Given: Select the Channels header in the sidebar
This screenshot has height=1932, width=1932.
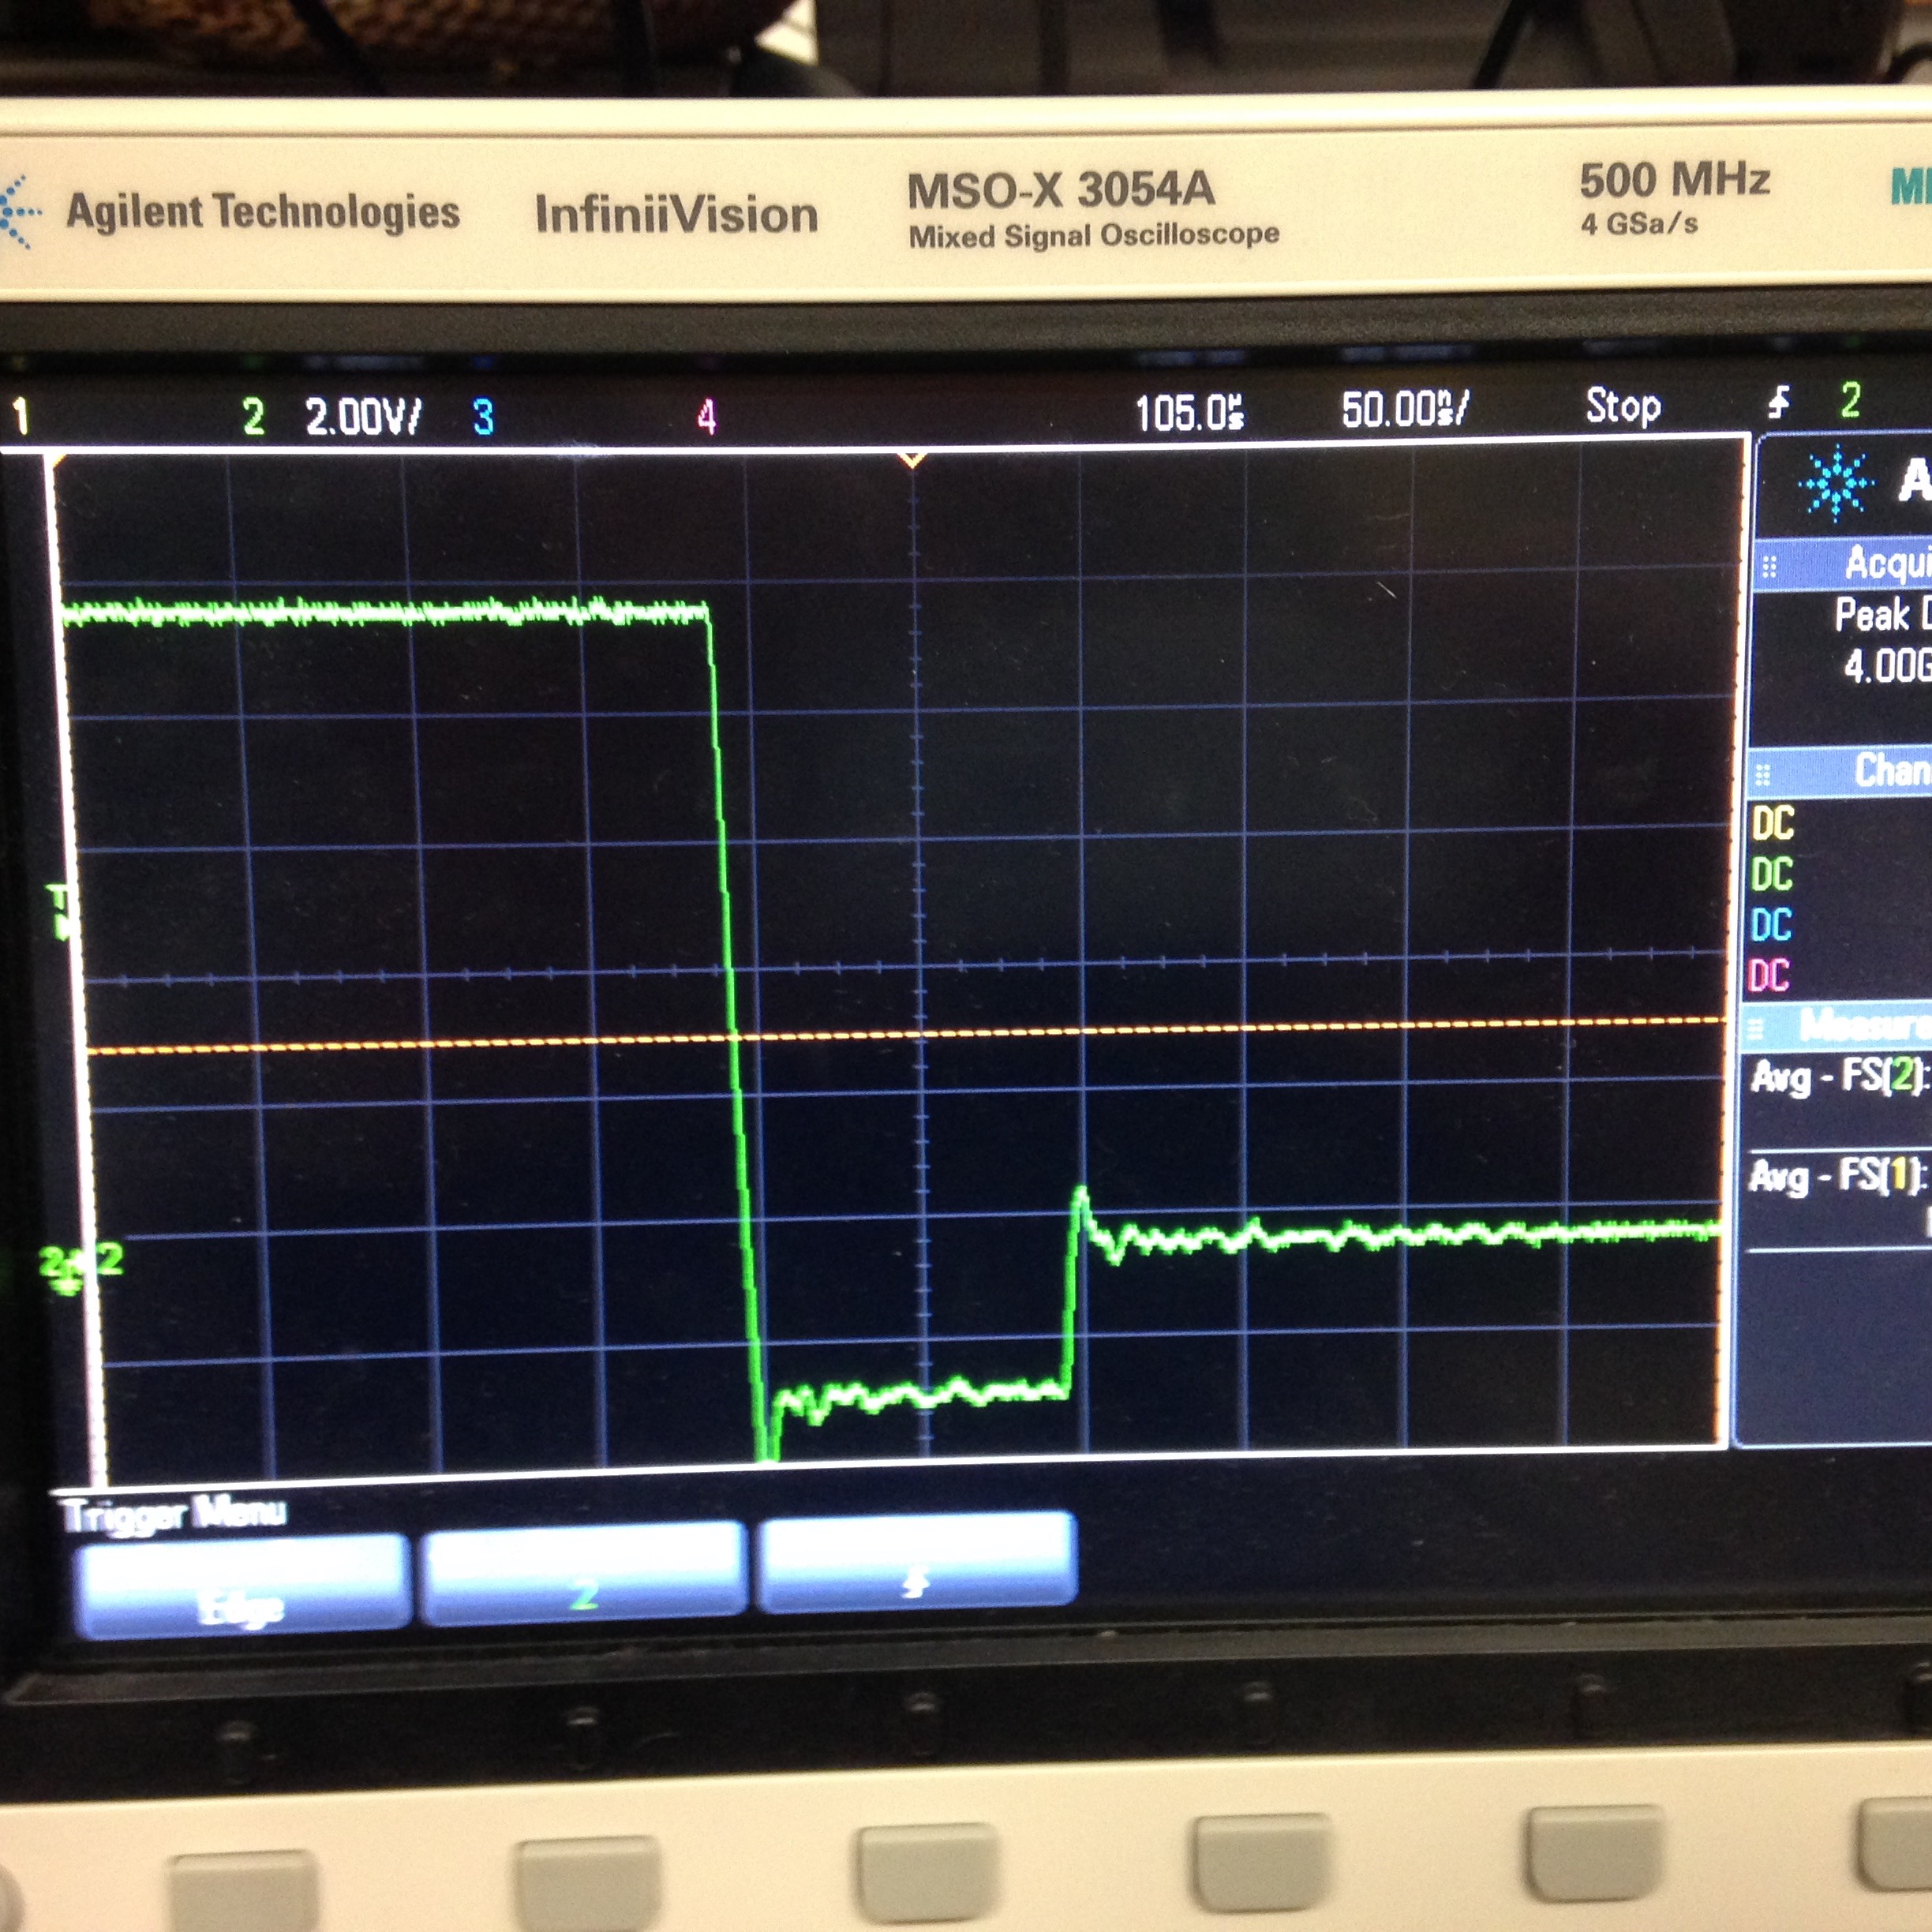Looking at the screenshot, I should click(1885, 770).
